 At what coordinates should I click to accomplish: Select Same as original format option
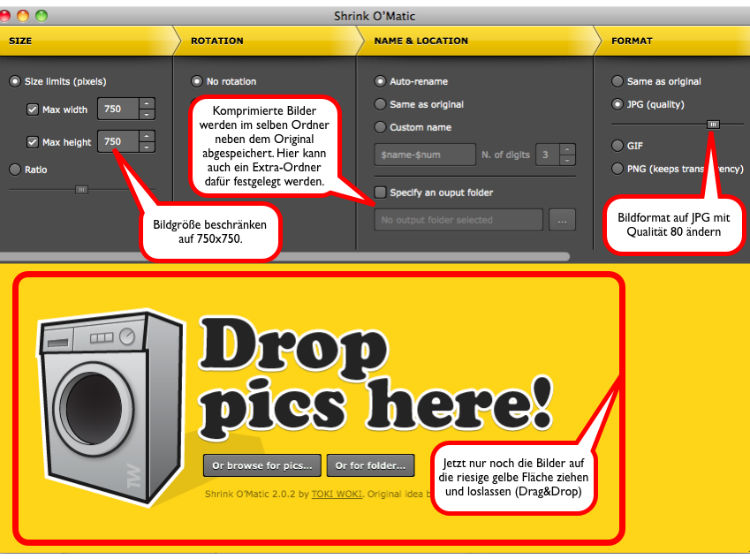coord(618,81)
